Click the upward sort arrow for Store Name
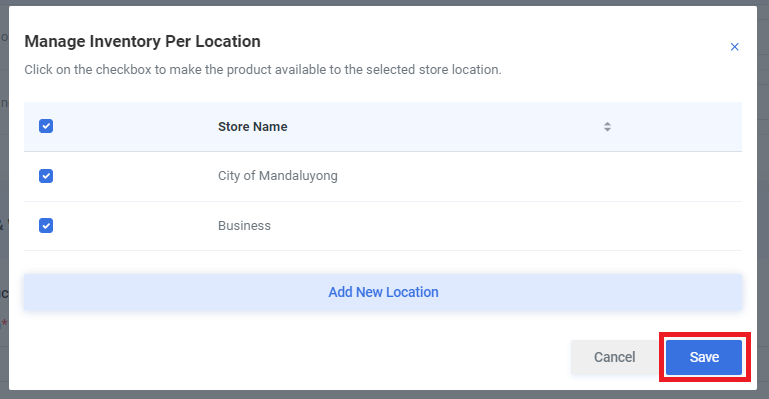The image size is (769, 399). pos(607,124)
